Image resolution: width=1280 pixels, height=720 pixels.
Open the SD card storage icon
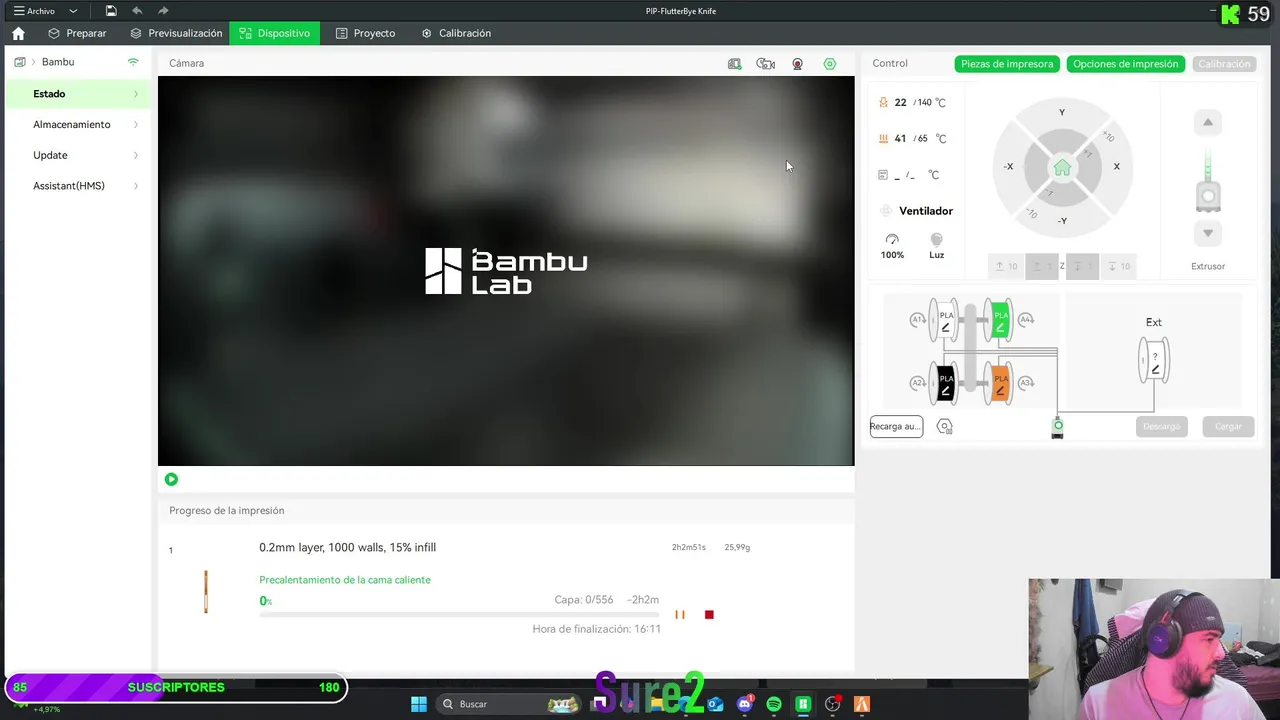pyautogui.click(x=734, y=64)
